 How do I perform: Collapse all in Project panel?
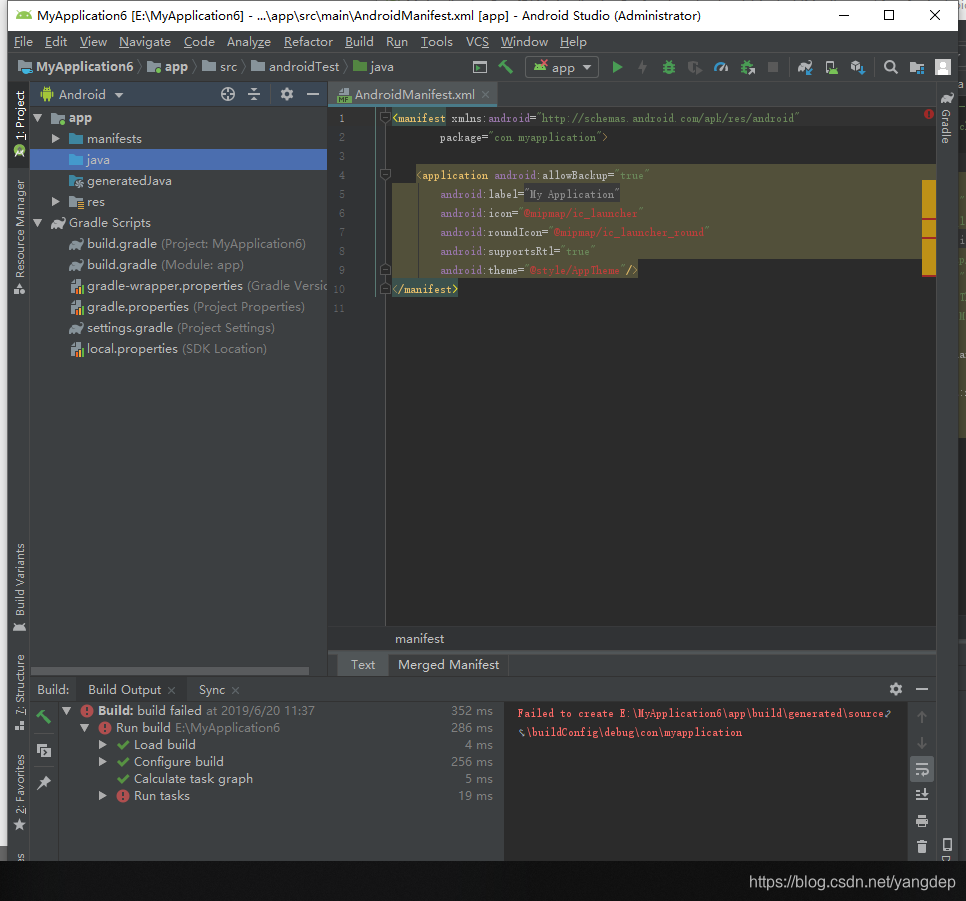(254, 94)
